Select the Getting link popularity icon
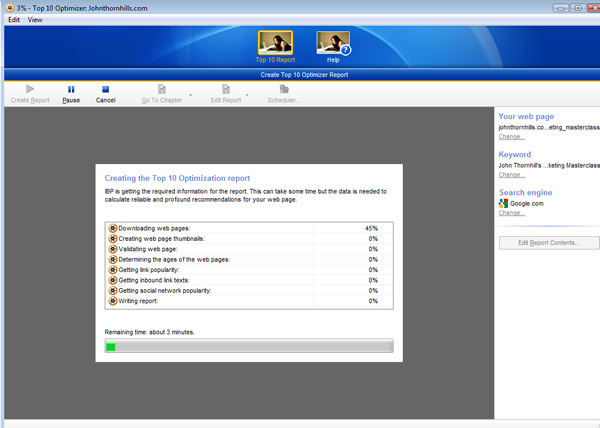The image size is (600, 428). 112,270
